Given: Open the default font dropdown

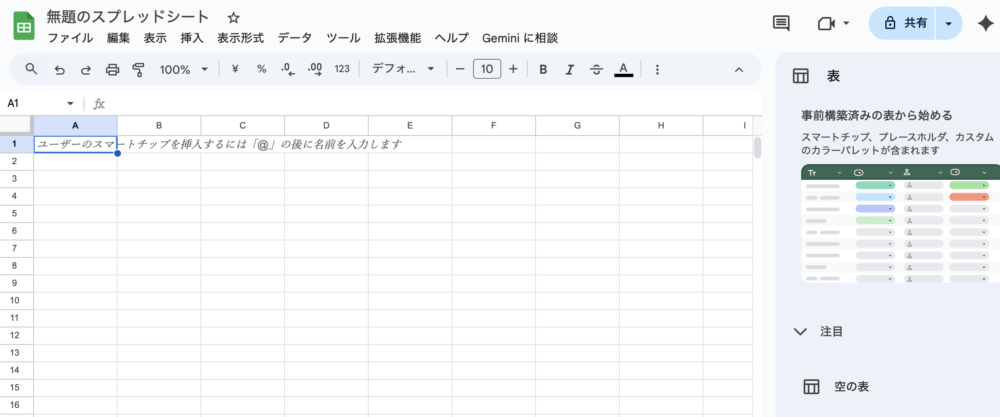Looking at the screenshot, I should [403, 70].
